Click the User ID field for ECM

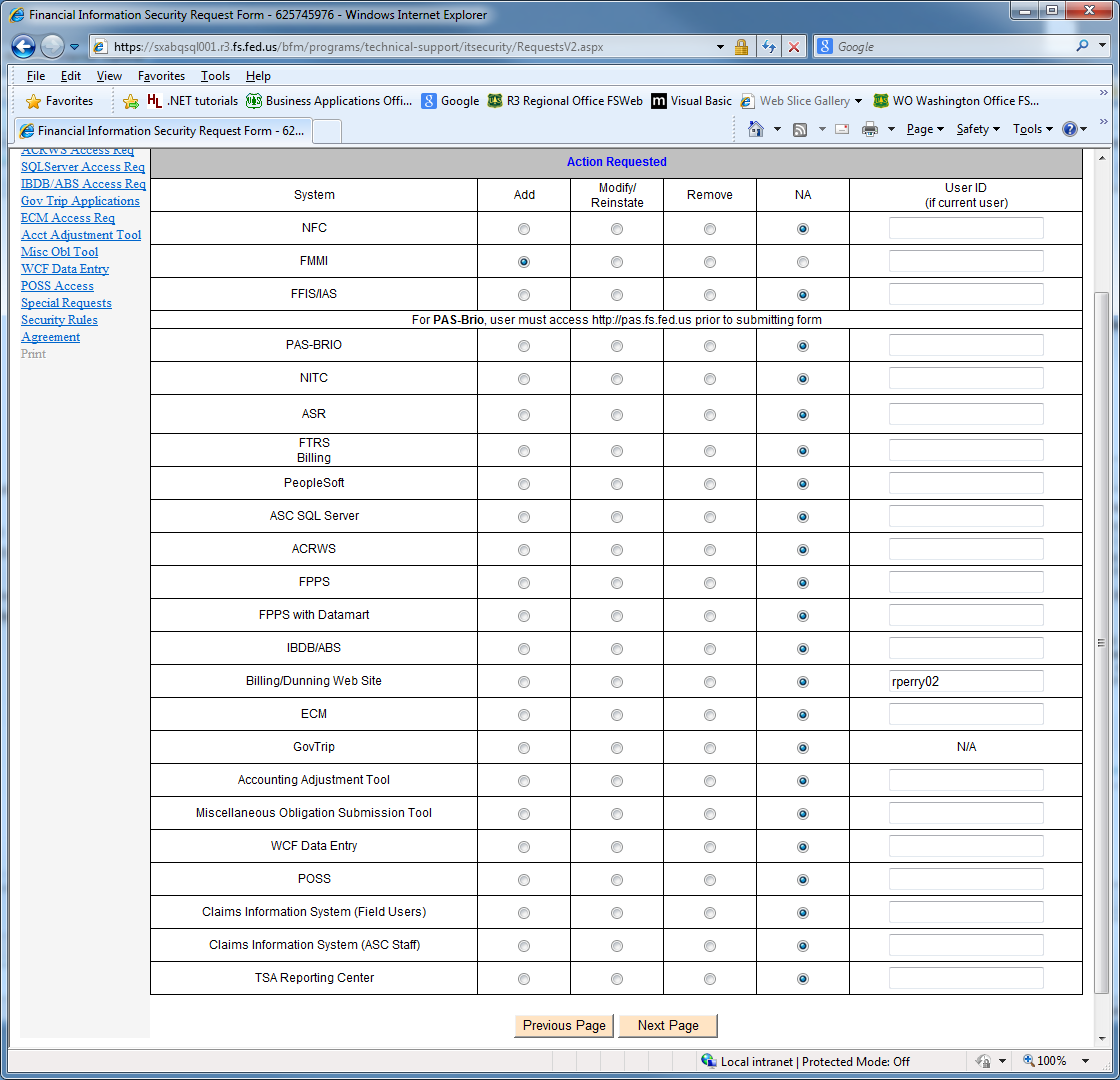tap(966, 714)
